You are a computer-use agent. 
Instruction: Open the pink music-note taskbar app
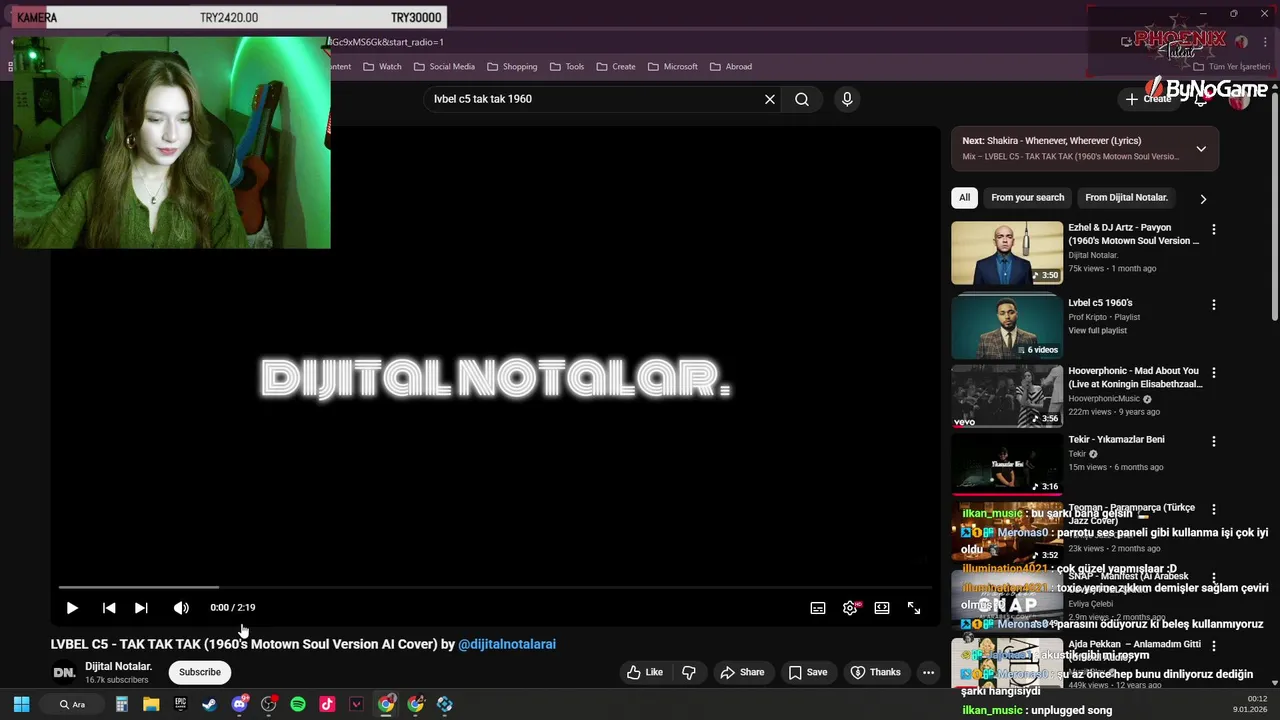pos(327,704)
